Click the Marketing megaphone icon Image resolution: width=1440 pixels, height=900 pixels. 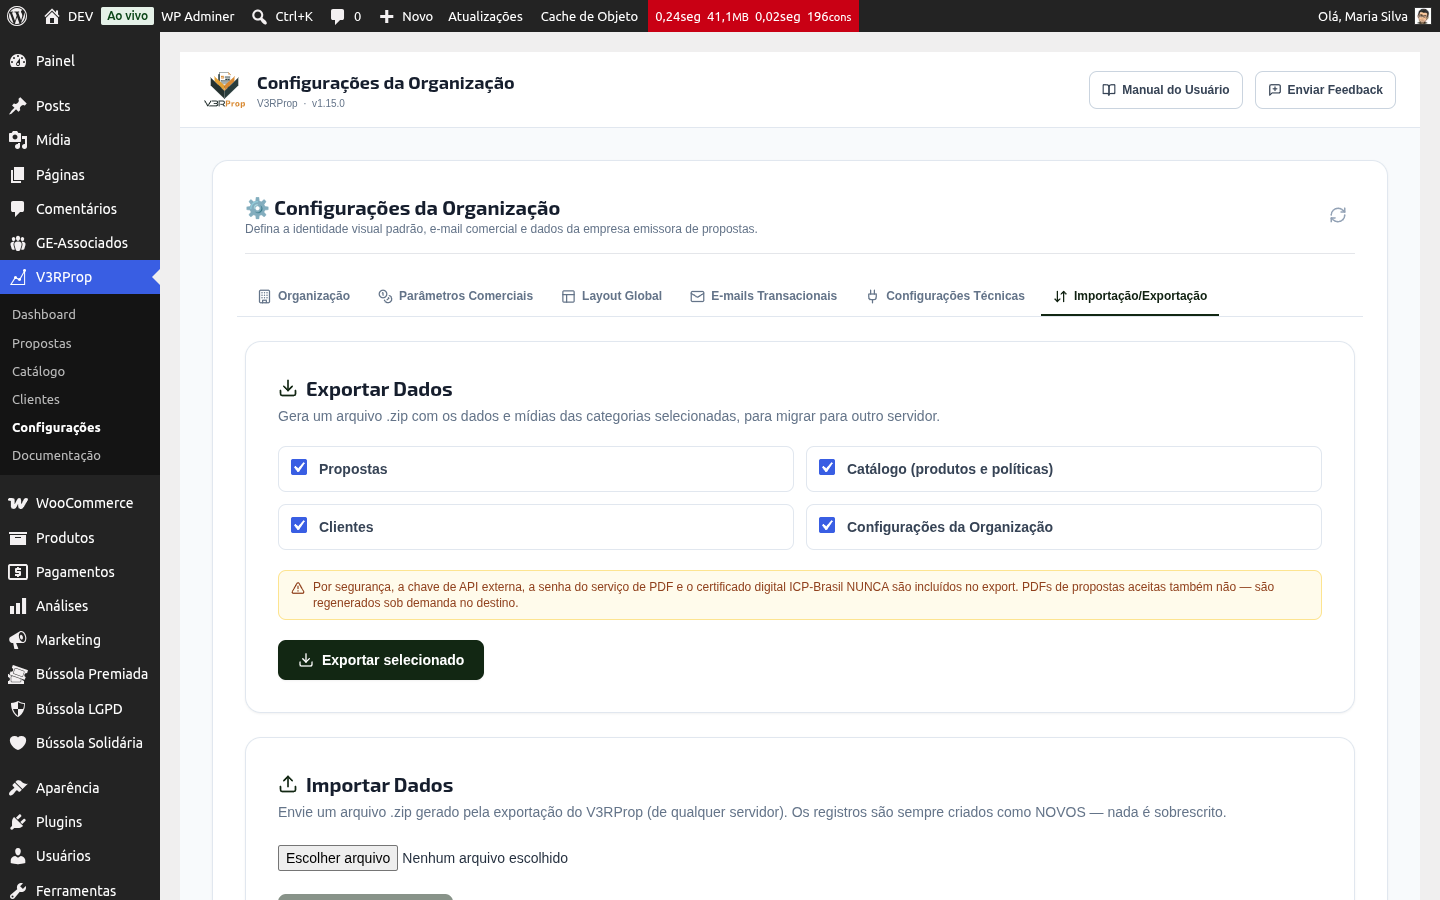[x=18, y=640]
